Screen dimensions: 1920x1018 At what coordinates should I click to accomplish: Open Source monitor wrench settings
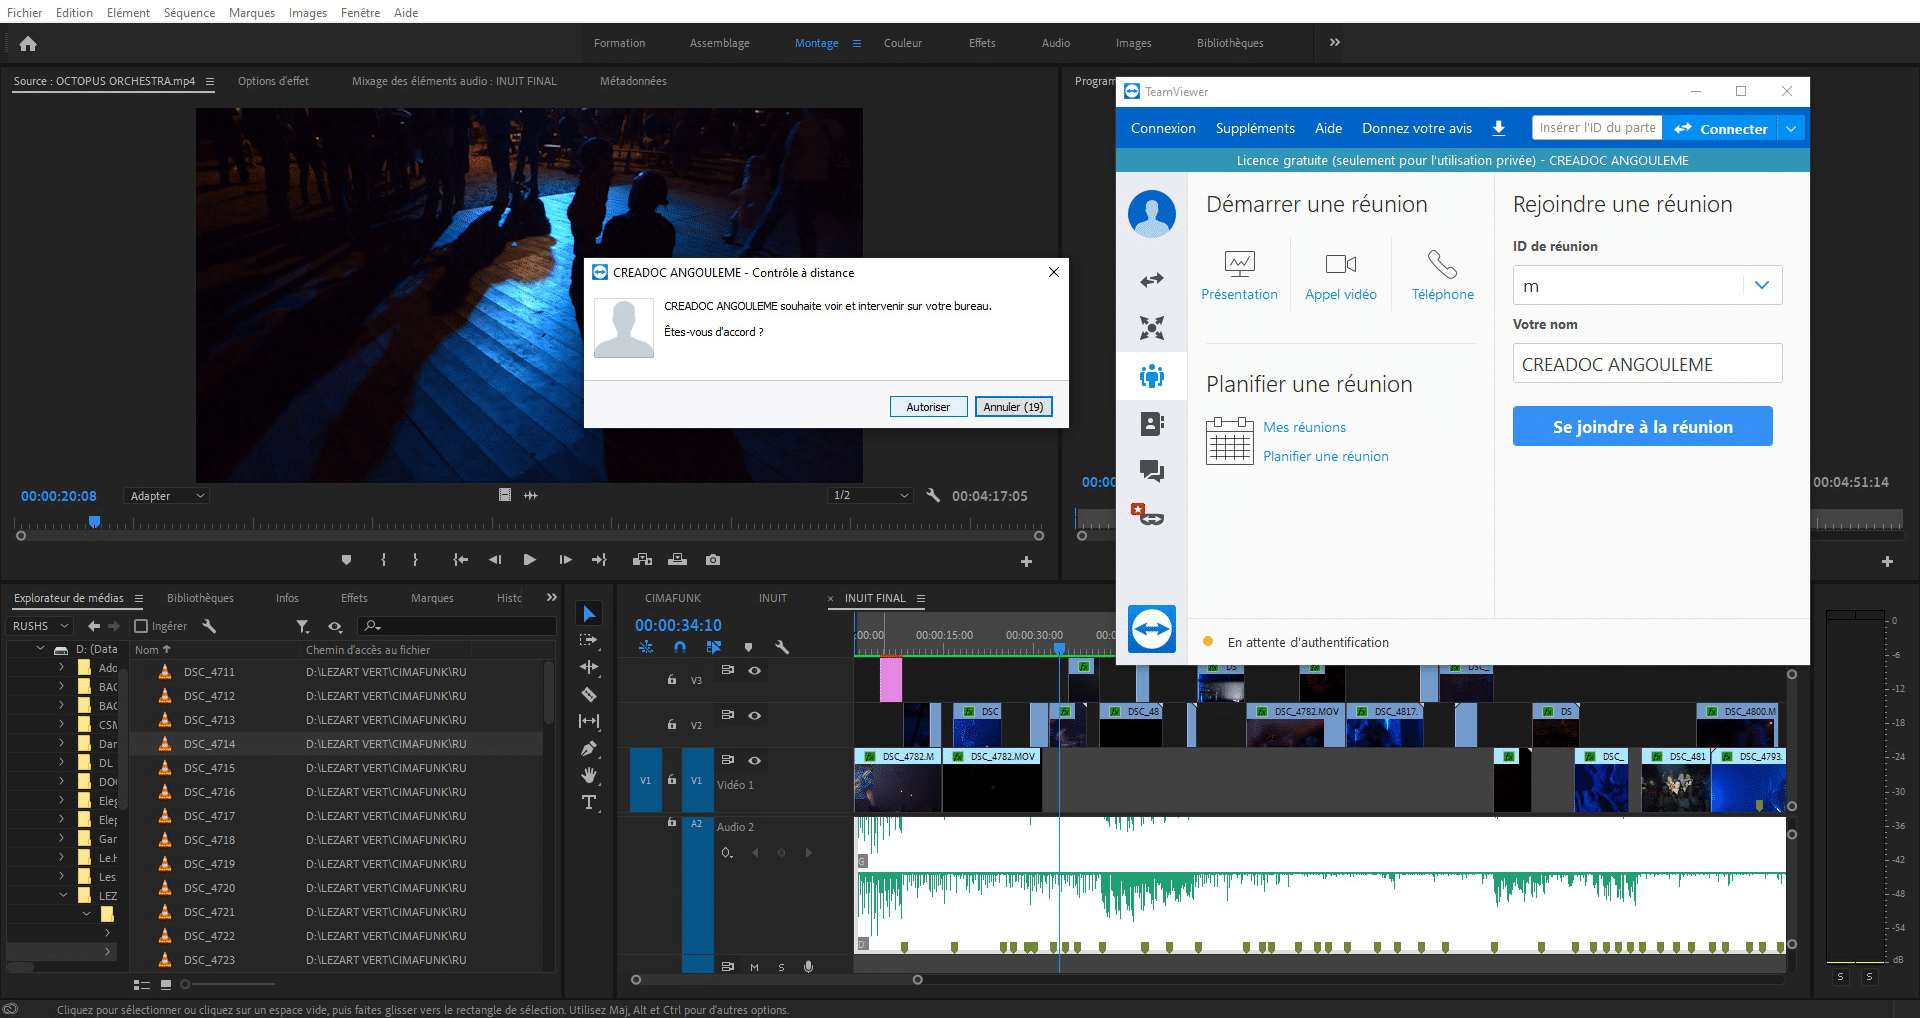tap(933, 495)
